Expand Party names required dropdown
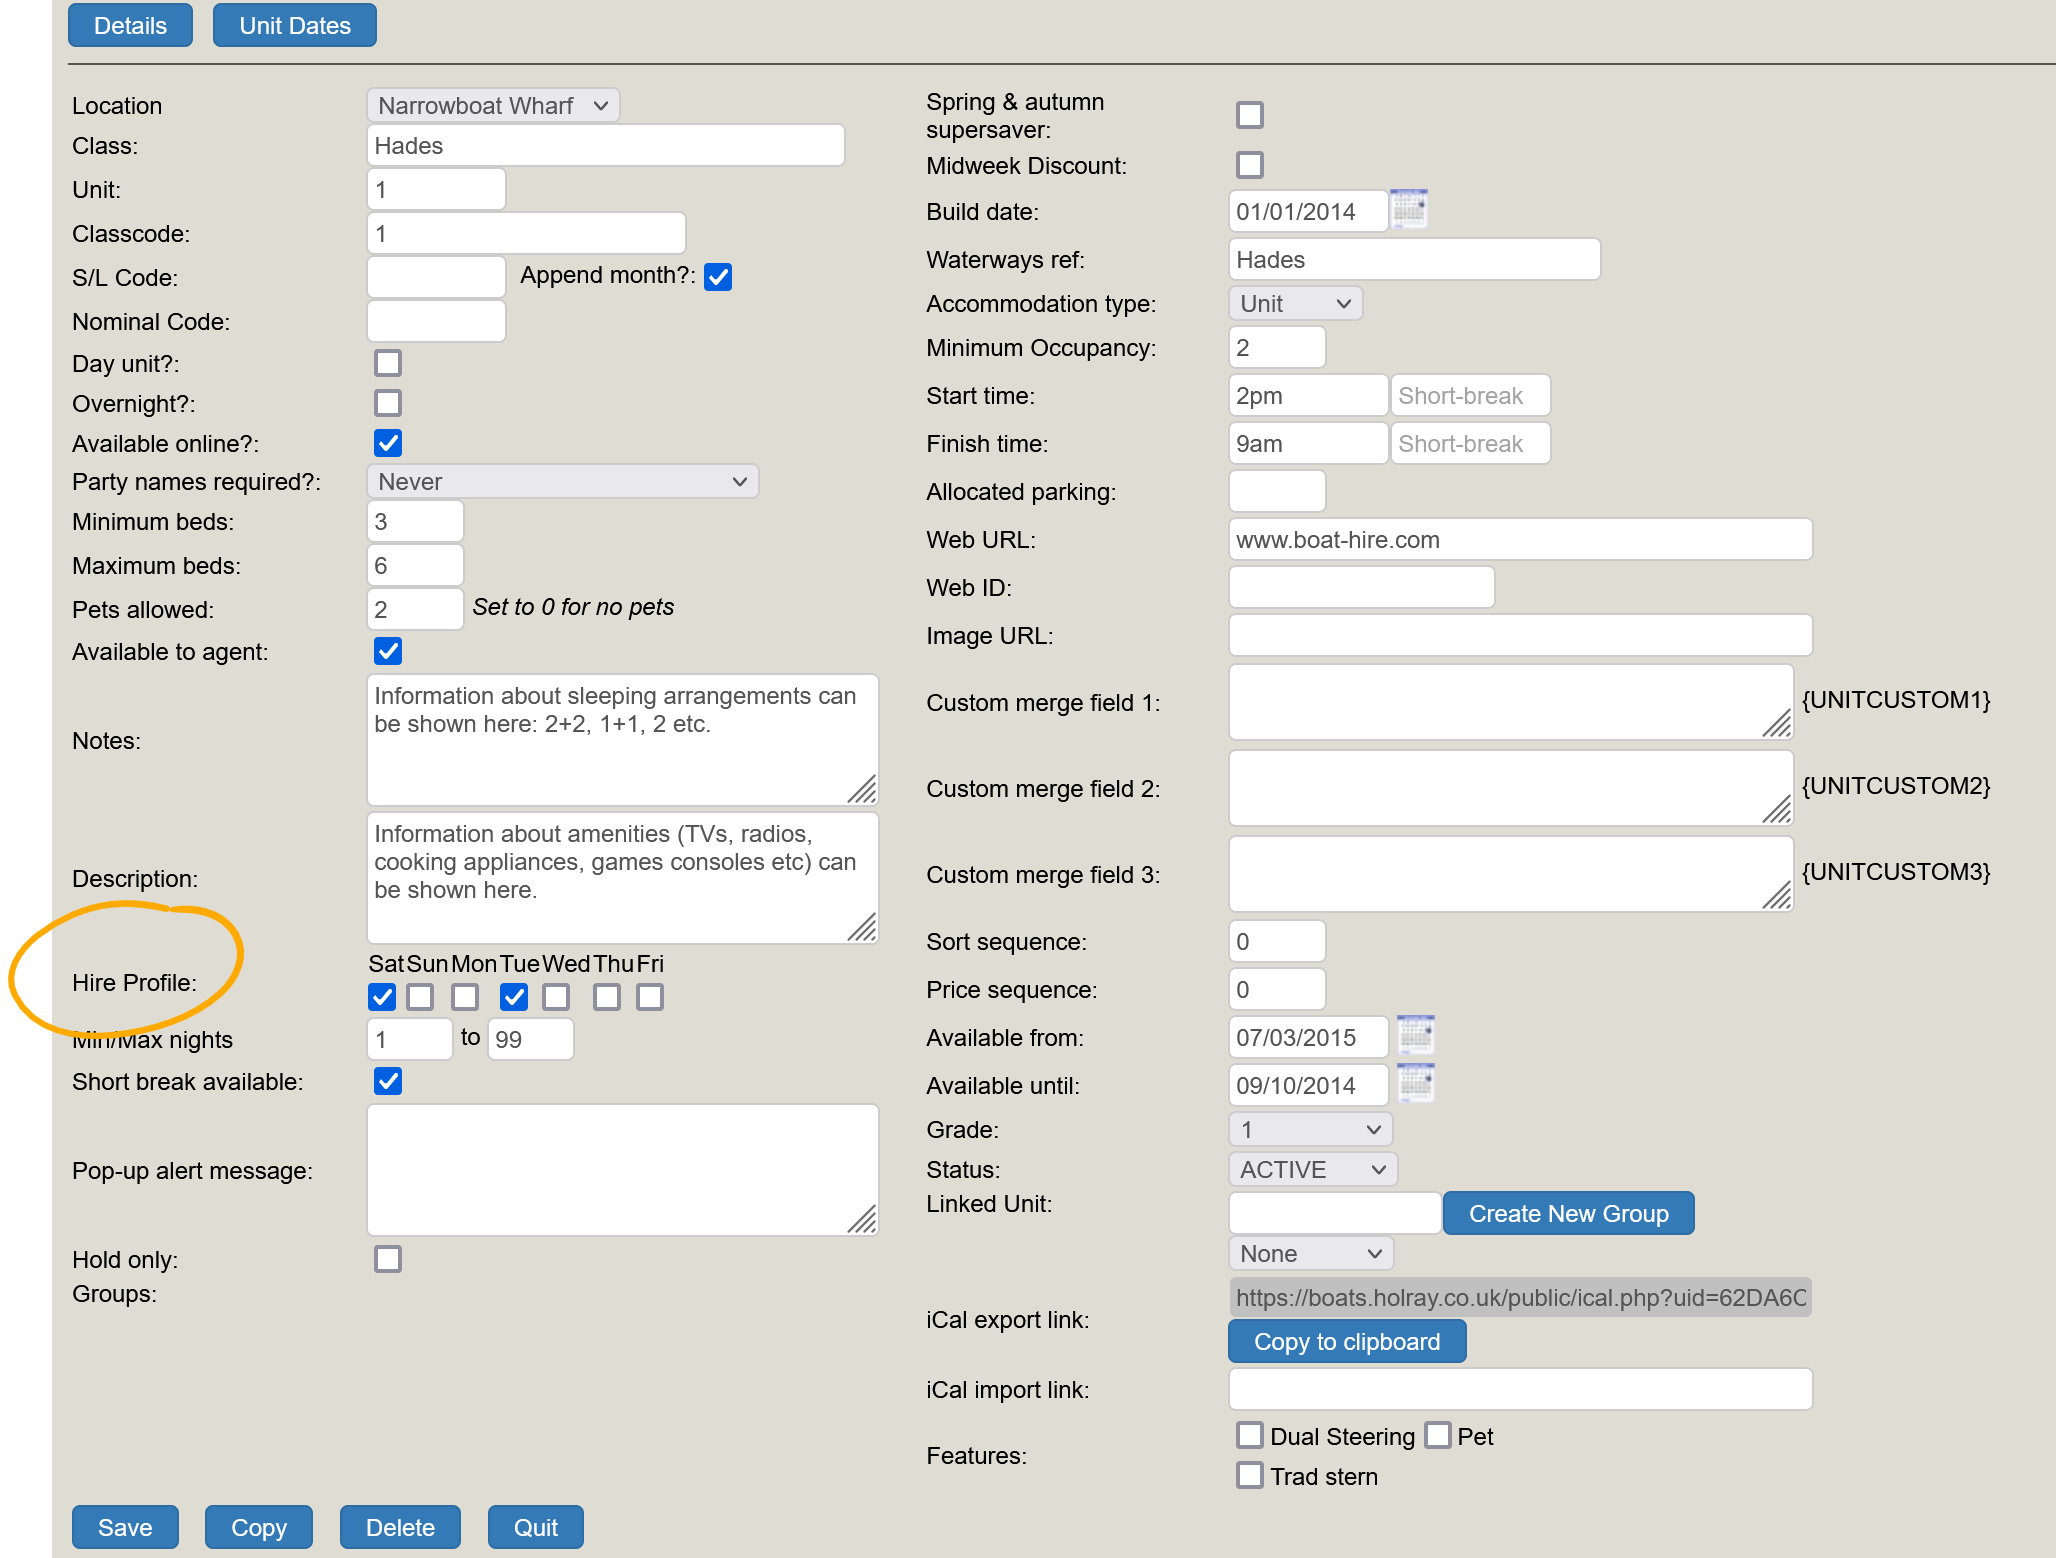The width and height of the screenshot is (2056, 1558). pyautogui.click(x=562, y=482)
